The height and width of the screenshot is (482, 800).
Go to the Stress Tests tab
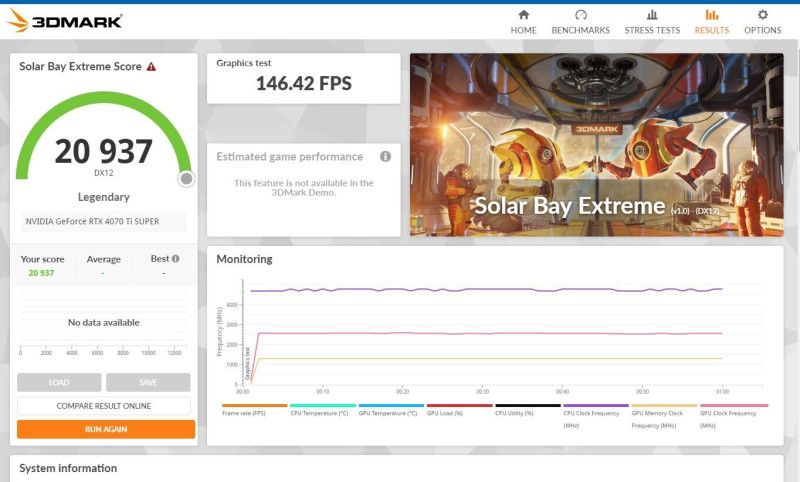[652, 22]
